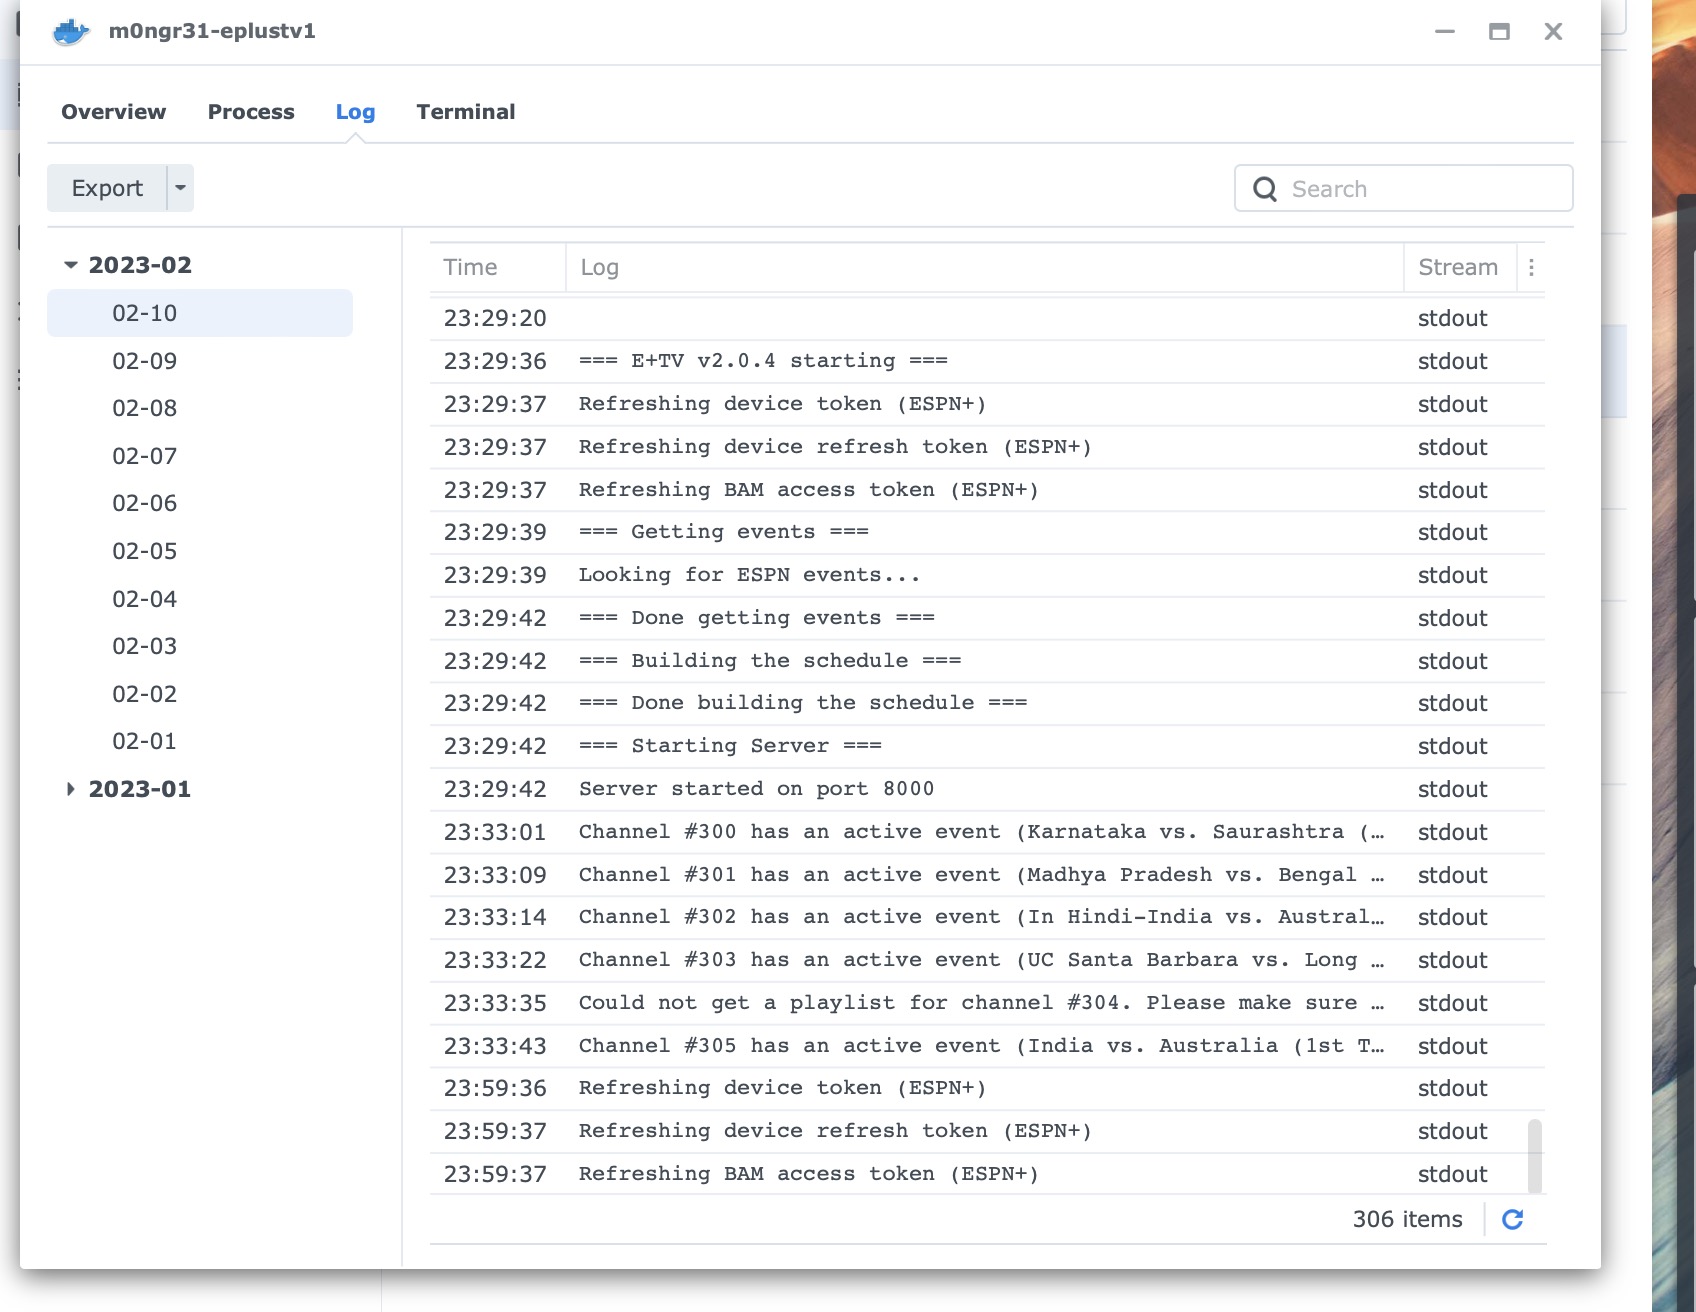This screenshot has width=1696, height=1312.
Task: Minimize the container window
Action: click(1445, 32)
